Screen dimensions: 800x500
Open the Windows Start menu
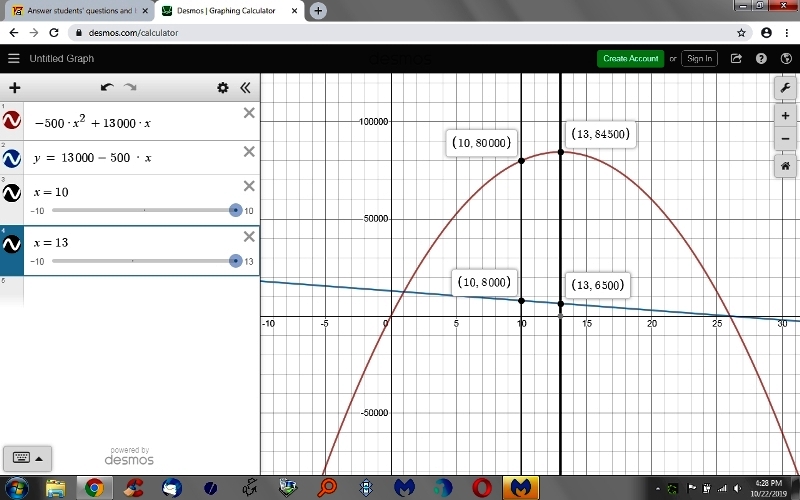[17, 488]
